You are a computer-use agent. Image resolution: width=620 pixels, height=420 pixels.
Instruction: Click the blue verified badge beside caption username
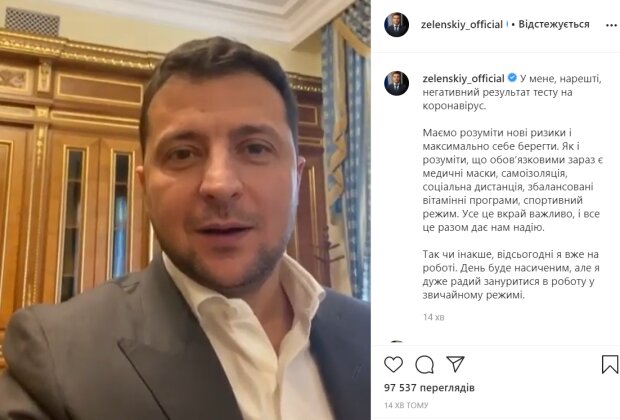pos(512,78)
